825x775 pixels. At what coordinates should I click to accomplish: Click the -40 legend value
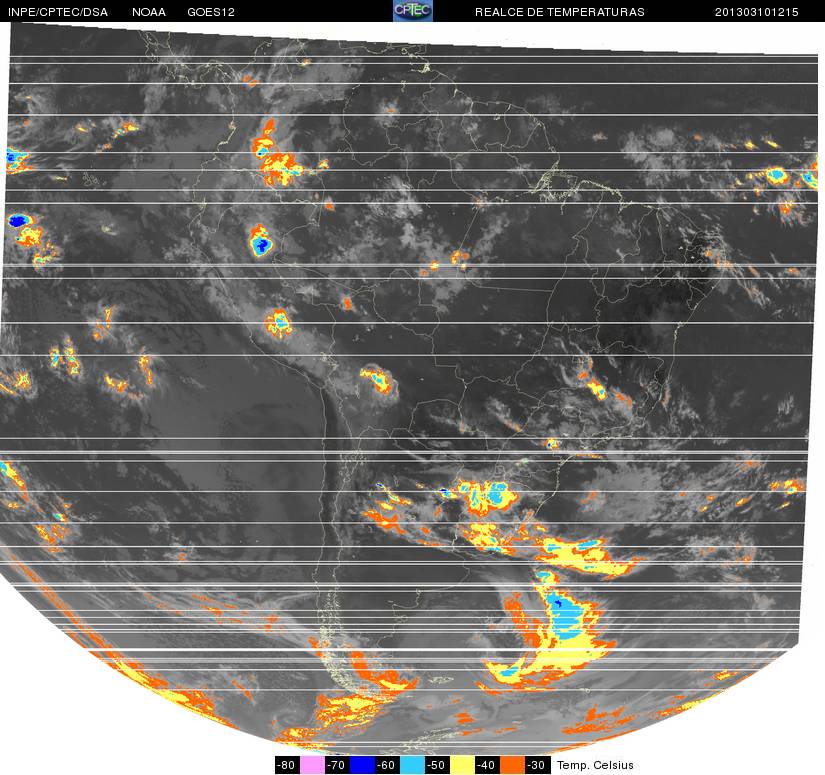click(x=487, y=765)
